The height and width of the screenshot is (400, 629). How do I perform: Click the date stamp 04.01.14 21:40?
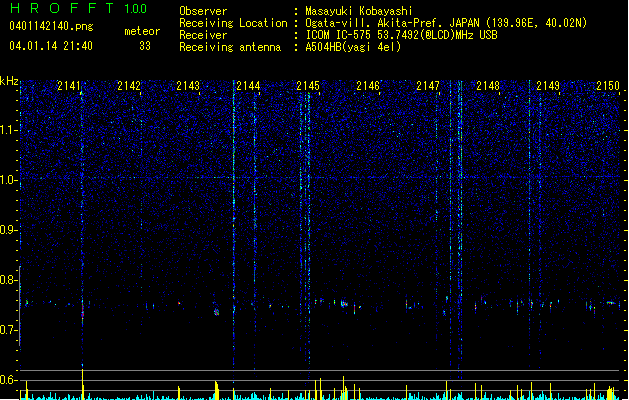pyautogui.click(x=51, y=46)
